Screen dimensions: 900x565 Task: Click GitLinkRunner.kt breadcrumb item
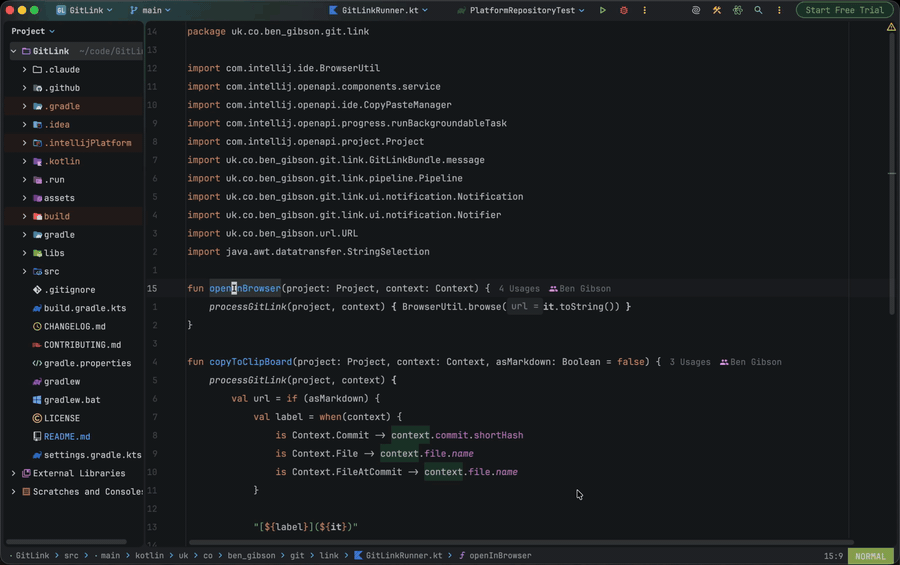[398, 556]
